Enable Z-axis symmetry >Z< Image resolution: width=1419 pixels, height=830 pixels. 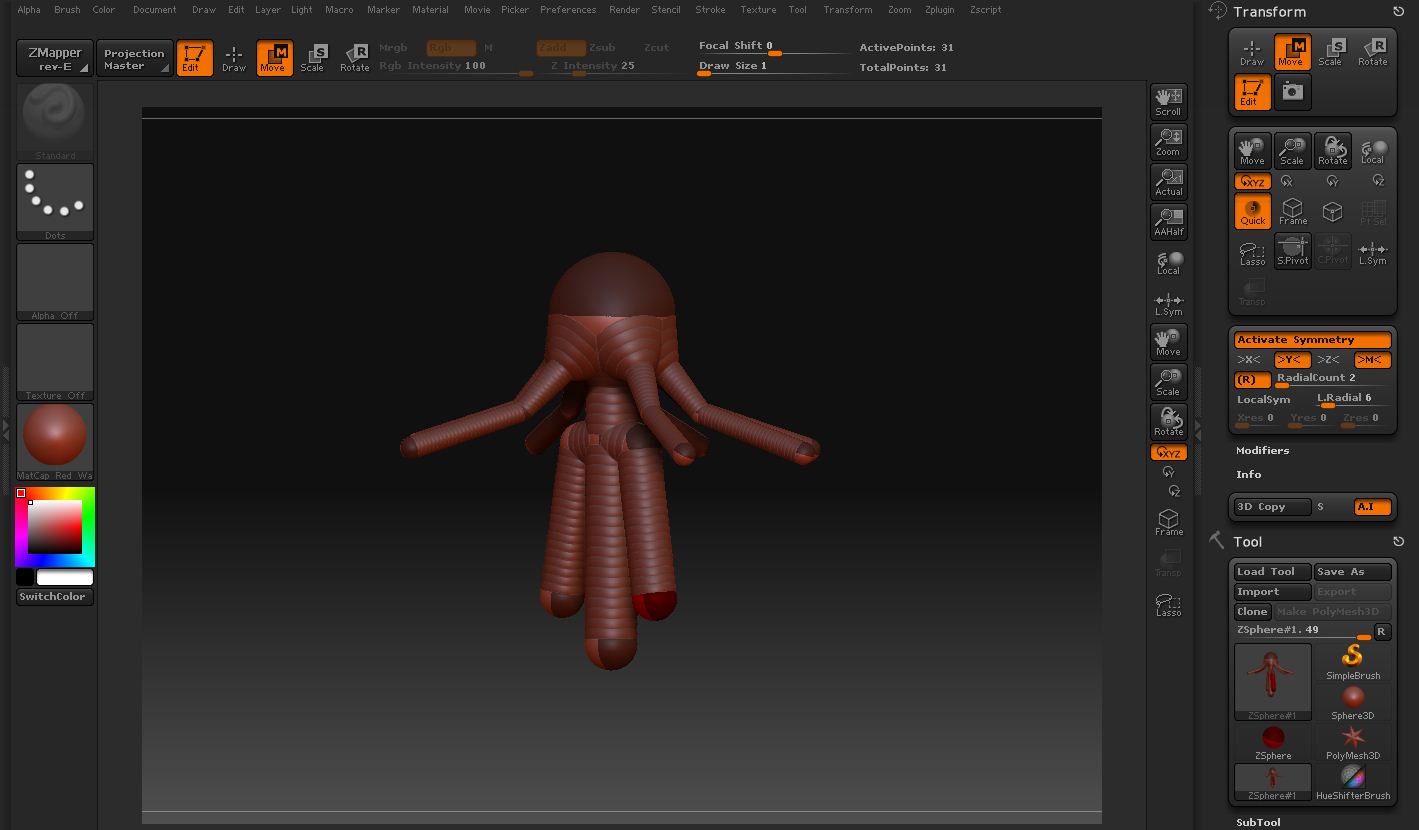coord(1329,360)
